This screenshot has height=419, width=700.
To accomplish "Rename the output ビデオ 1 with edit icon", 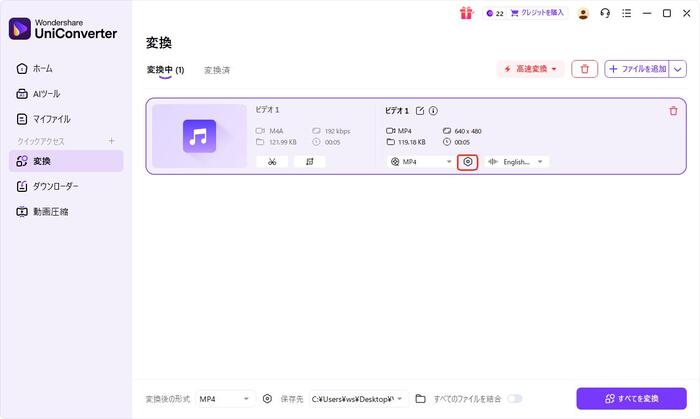I will 420,111.
